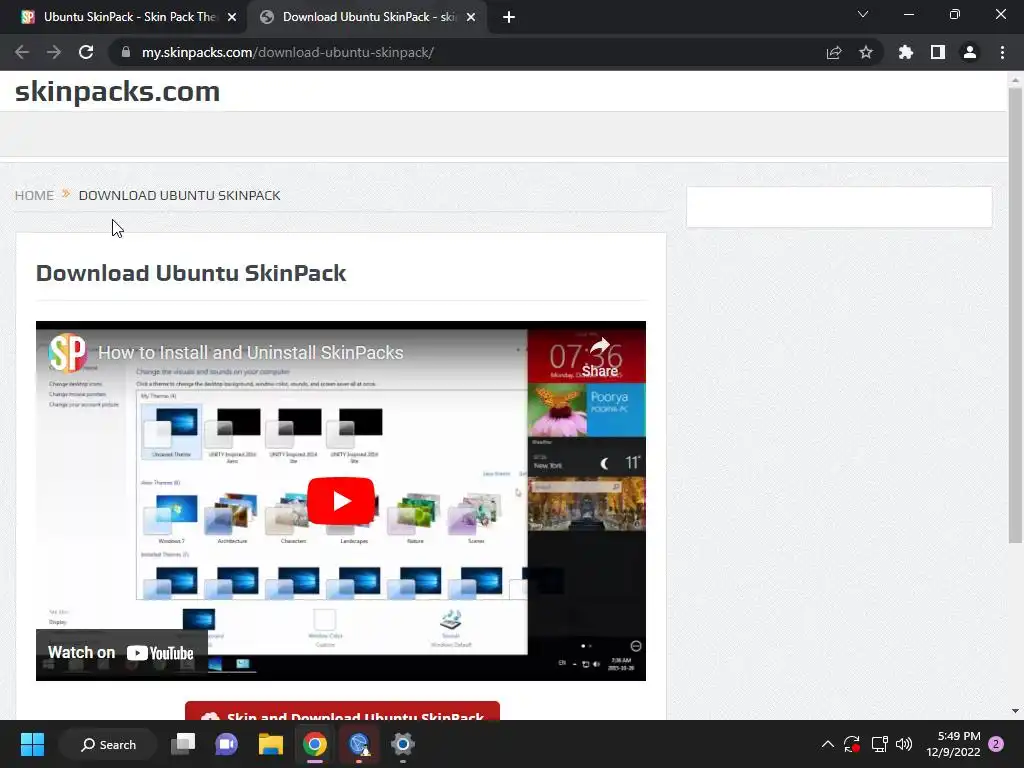Image resolution: width=1024 pixels, height=768 pixels.
Task: Open the globe app icon next to Chrome
Action: tap(359, 744)
